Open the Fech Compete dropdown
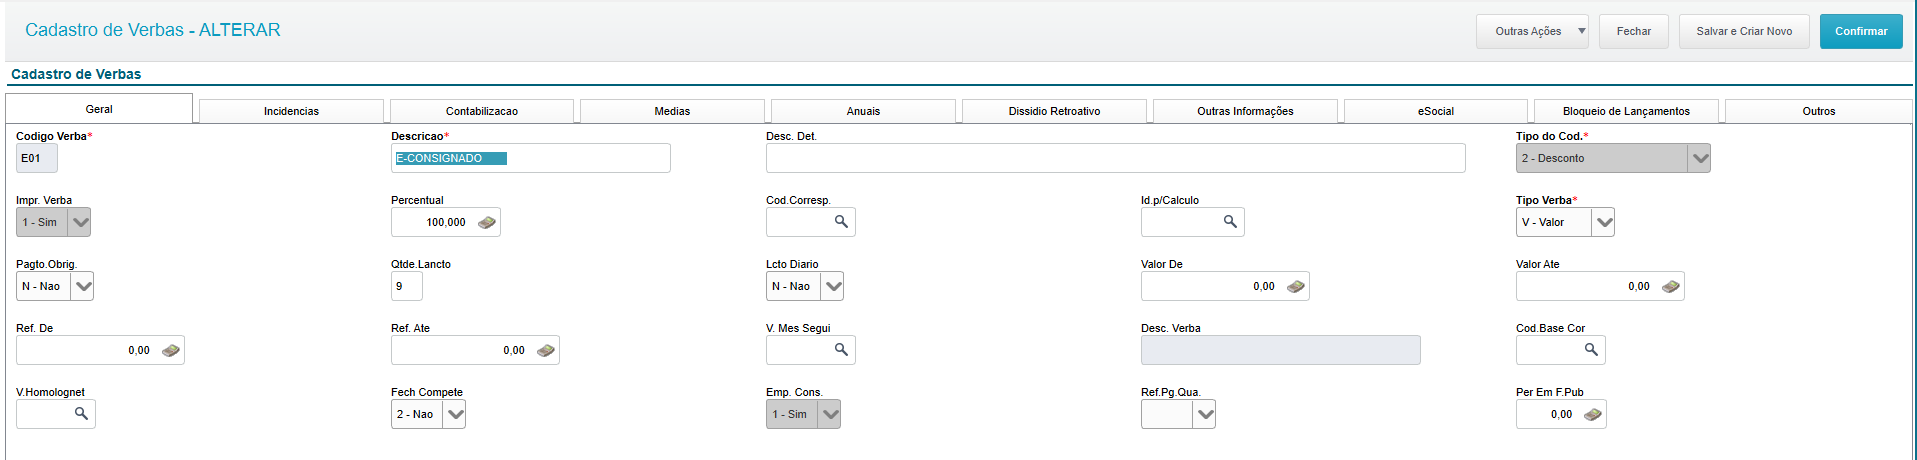The image size is (1917, 460). click(455, 415)
